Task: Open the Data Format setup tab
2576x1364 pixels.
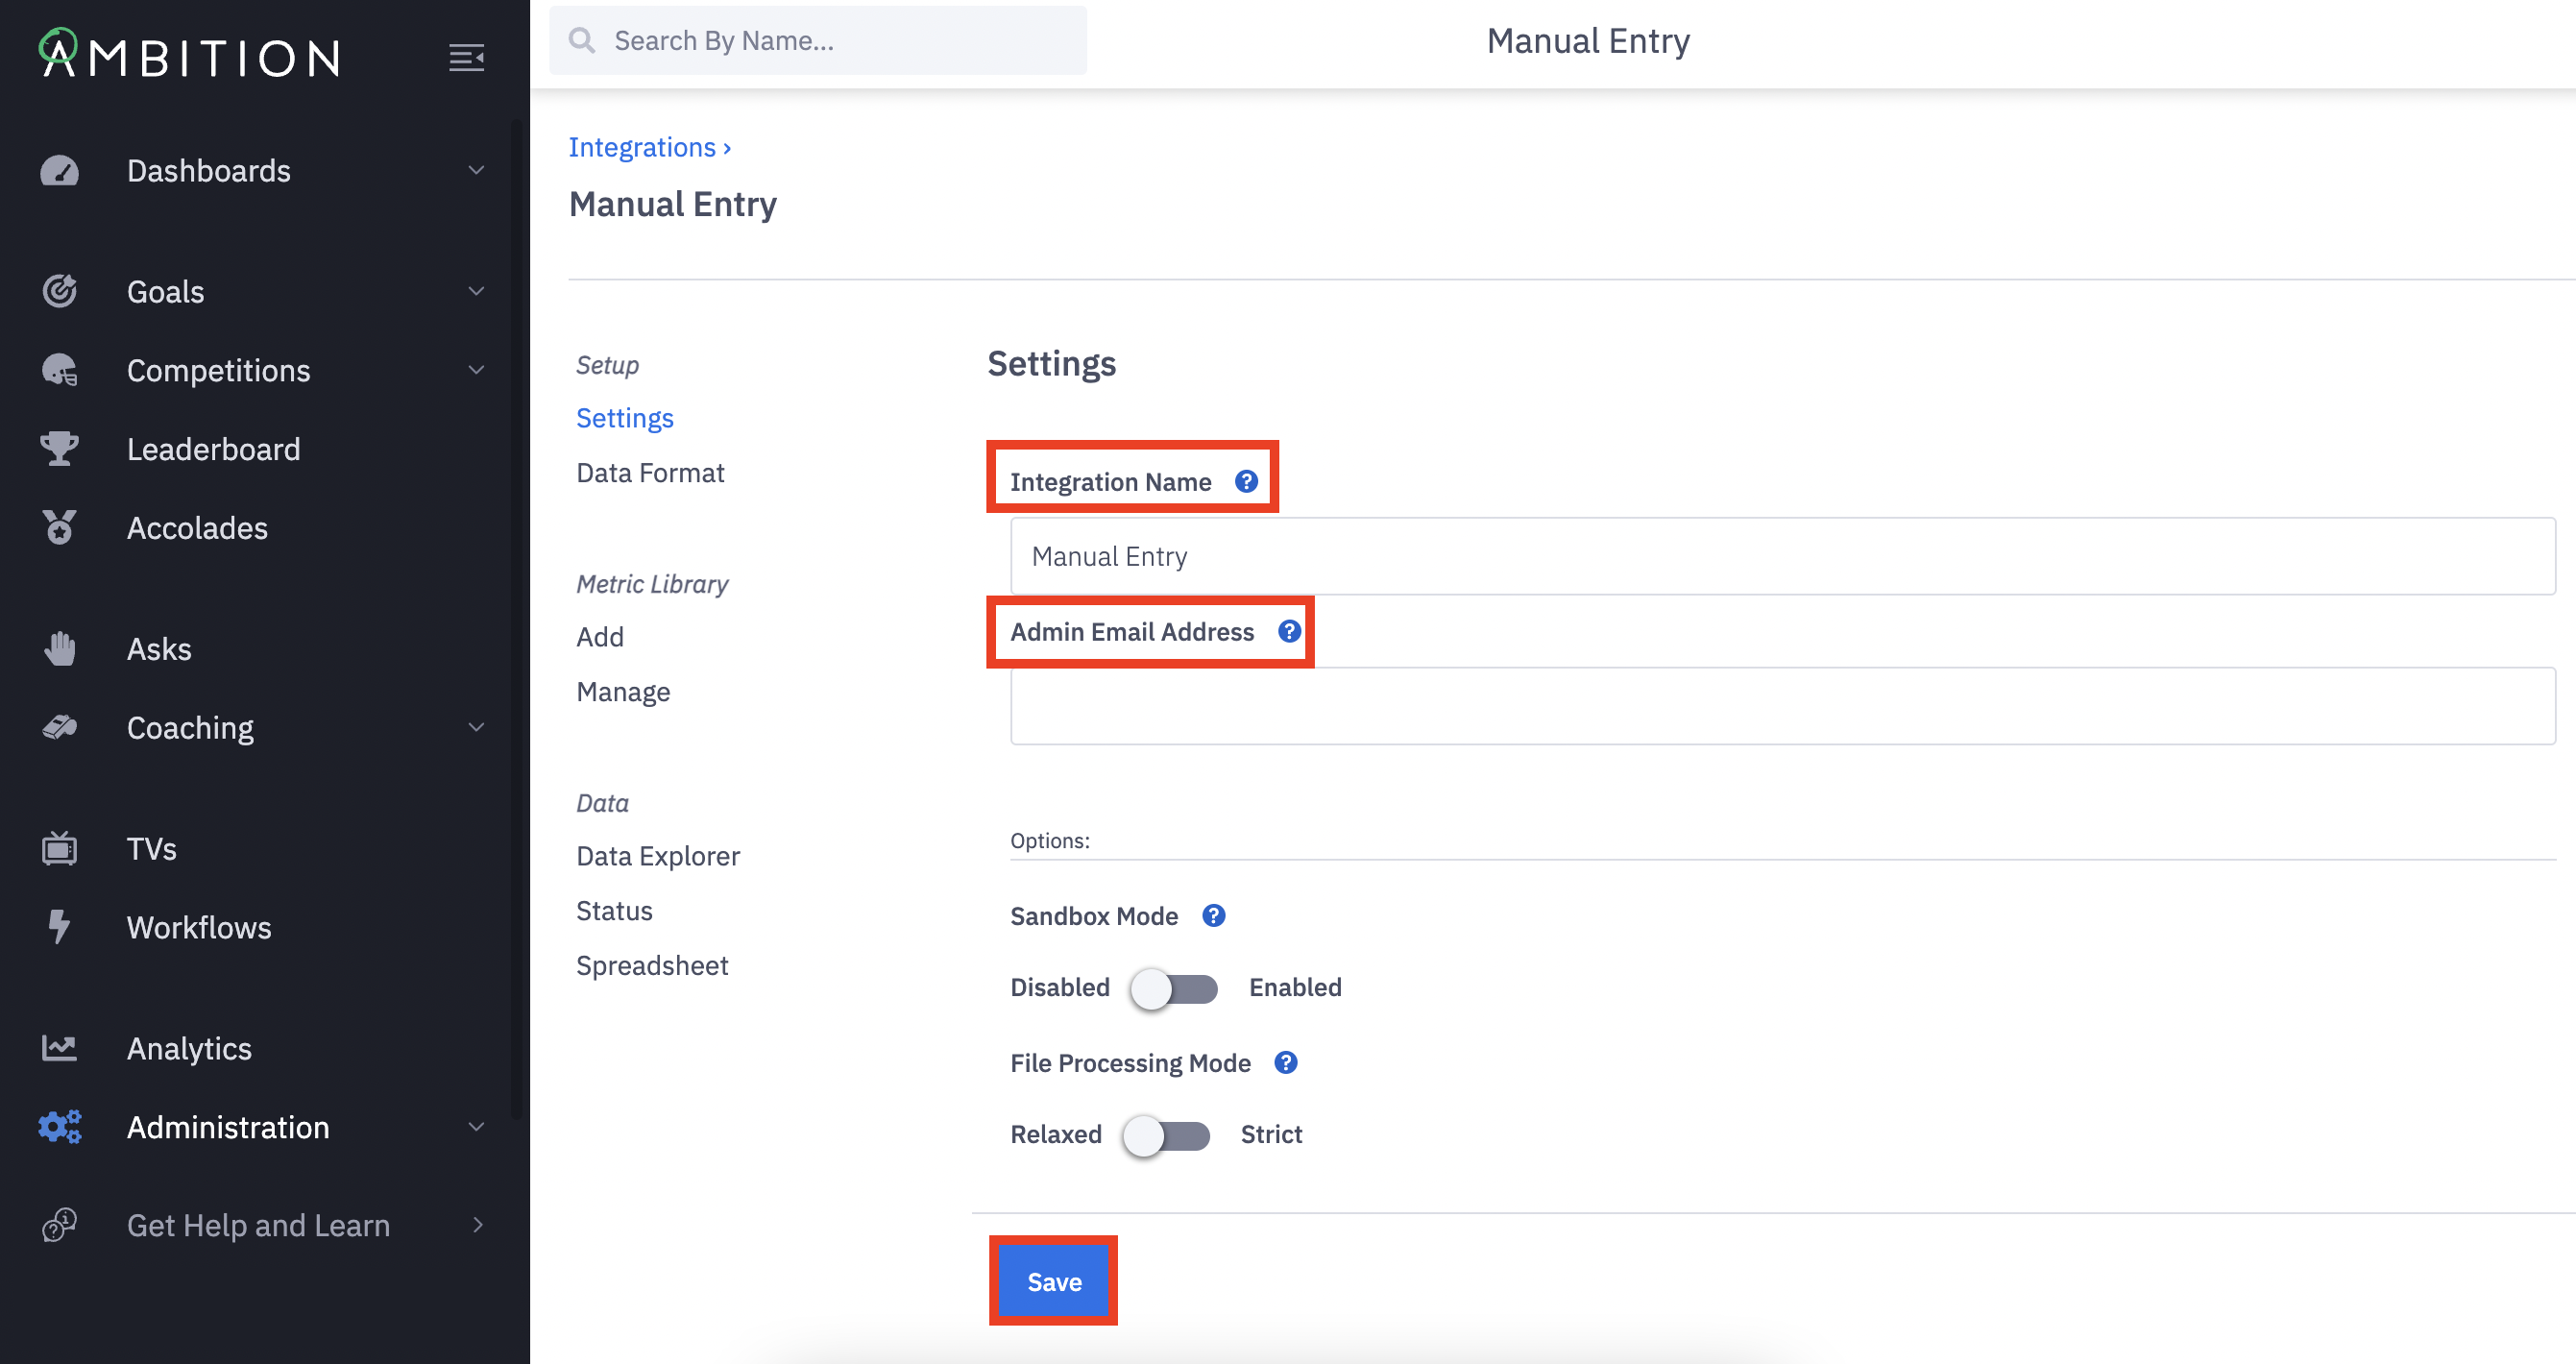Action: [x=650, y=473]
